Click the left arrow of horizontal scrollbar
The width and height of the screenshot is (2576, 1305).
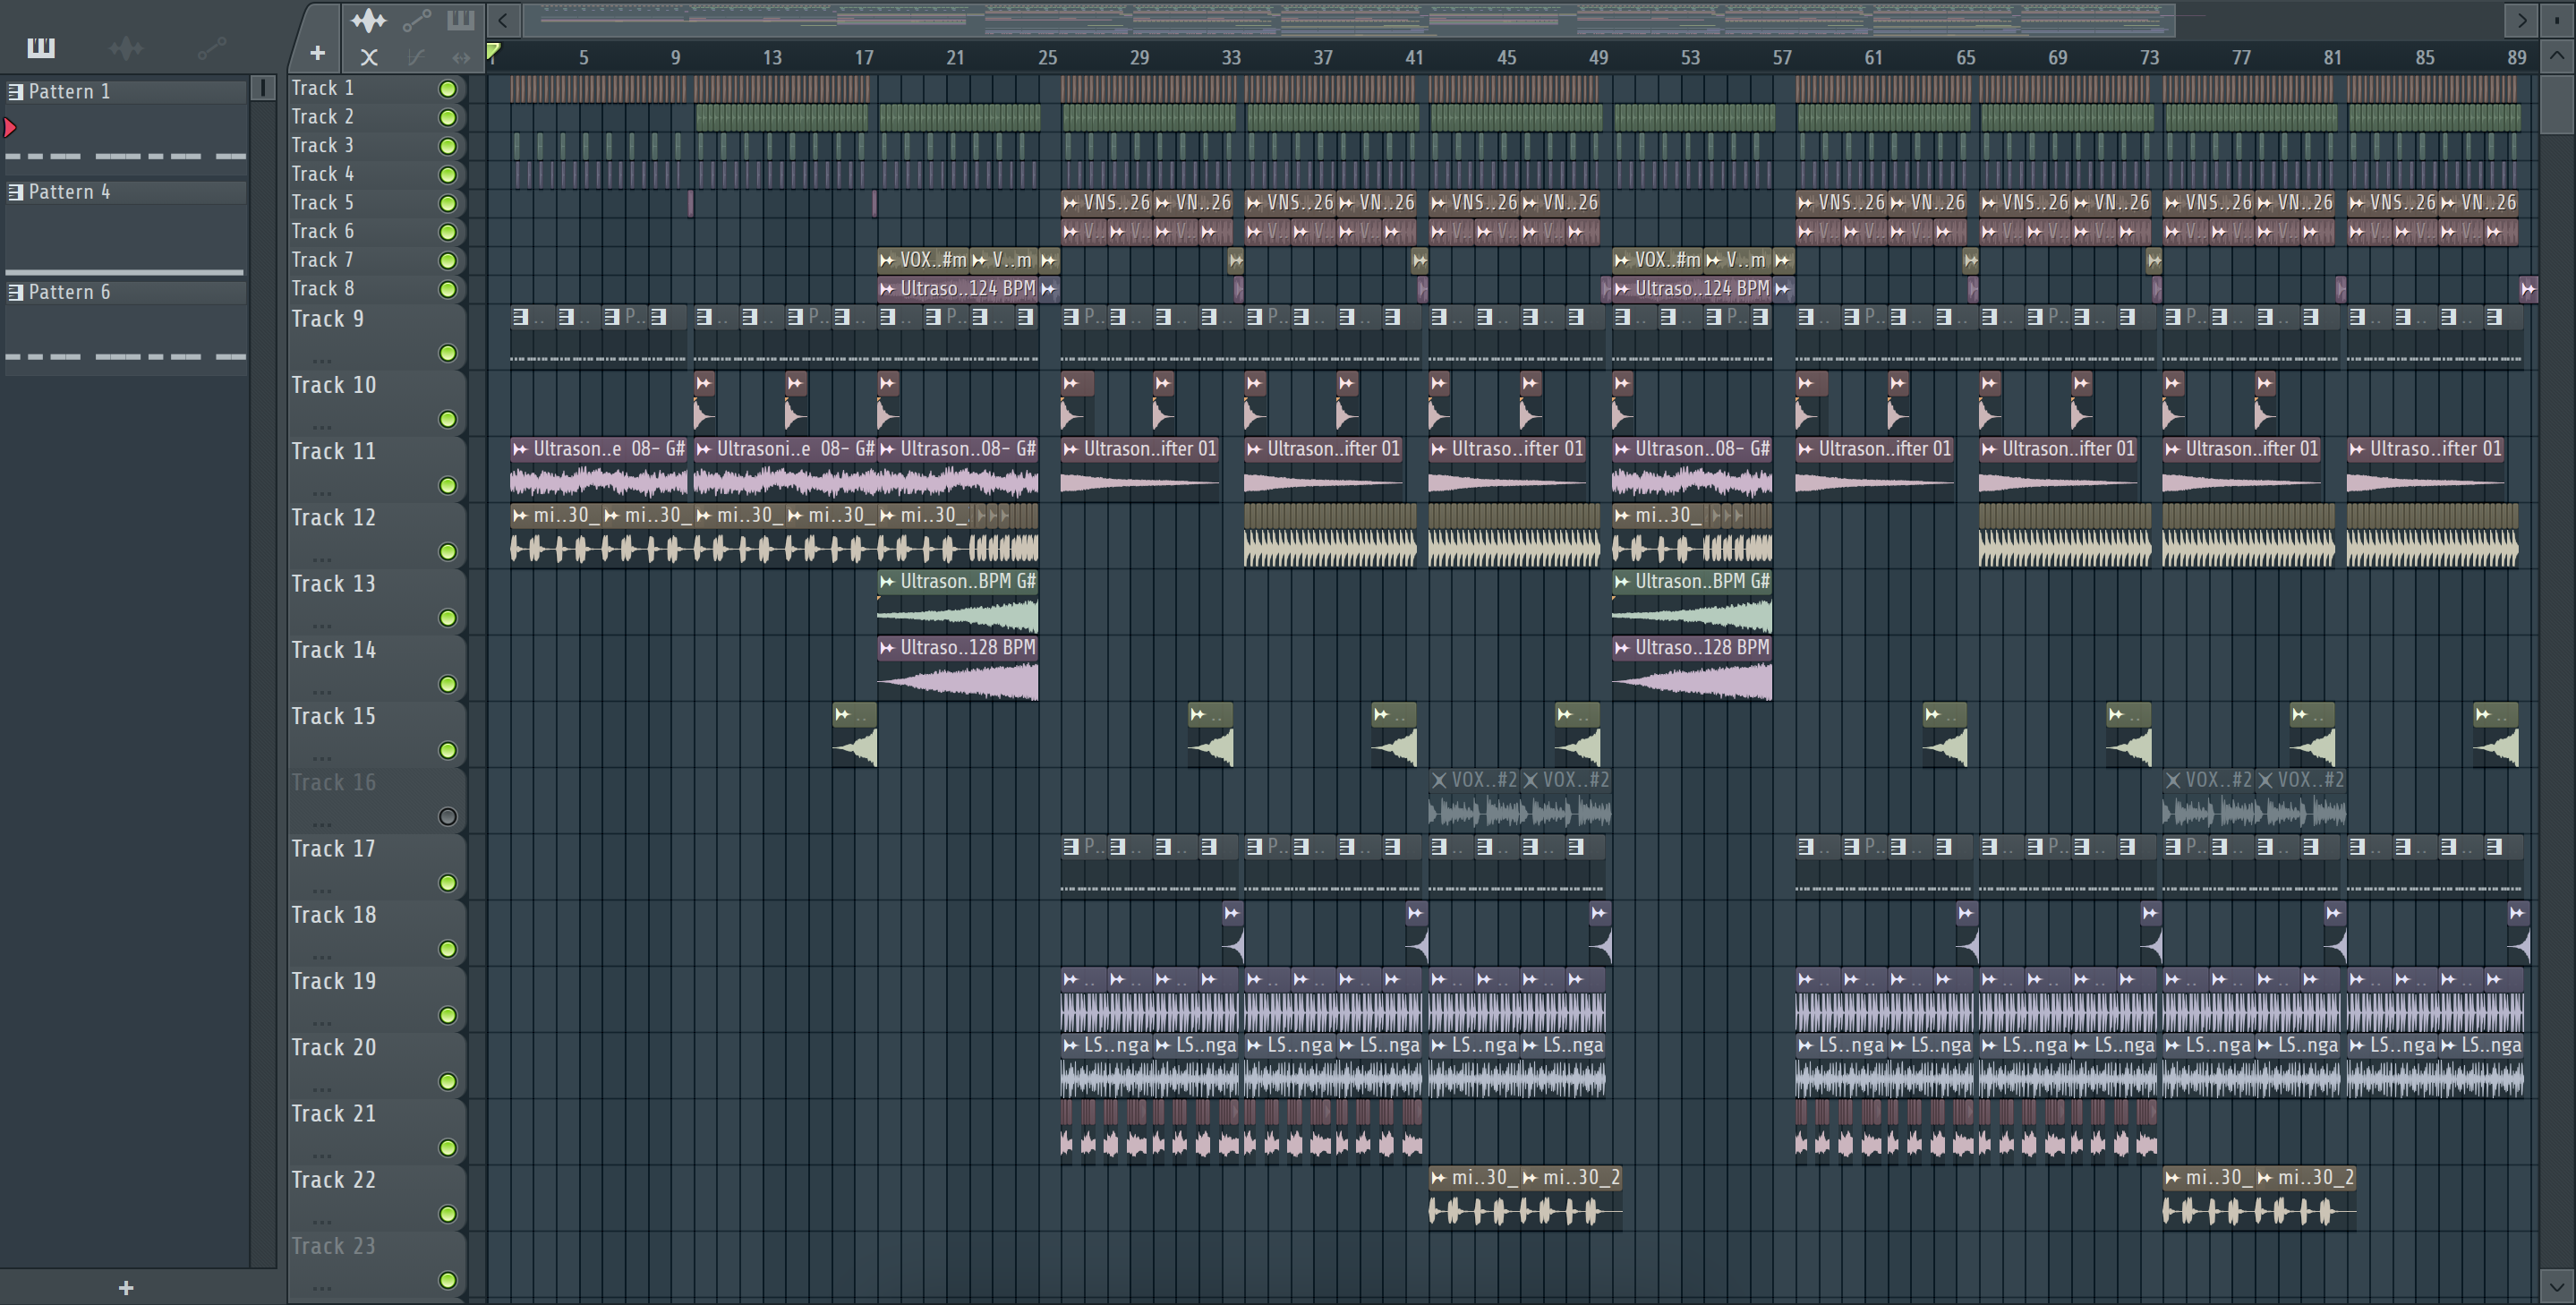click(x=503, y=19)
